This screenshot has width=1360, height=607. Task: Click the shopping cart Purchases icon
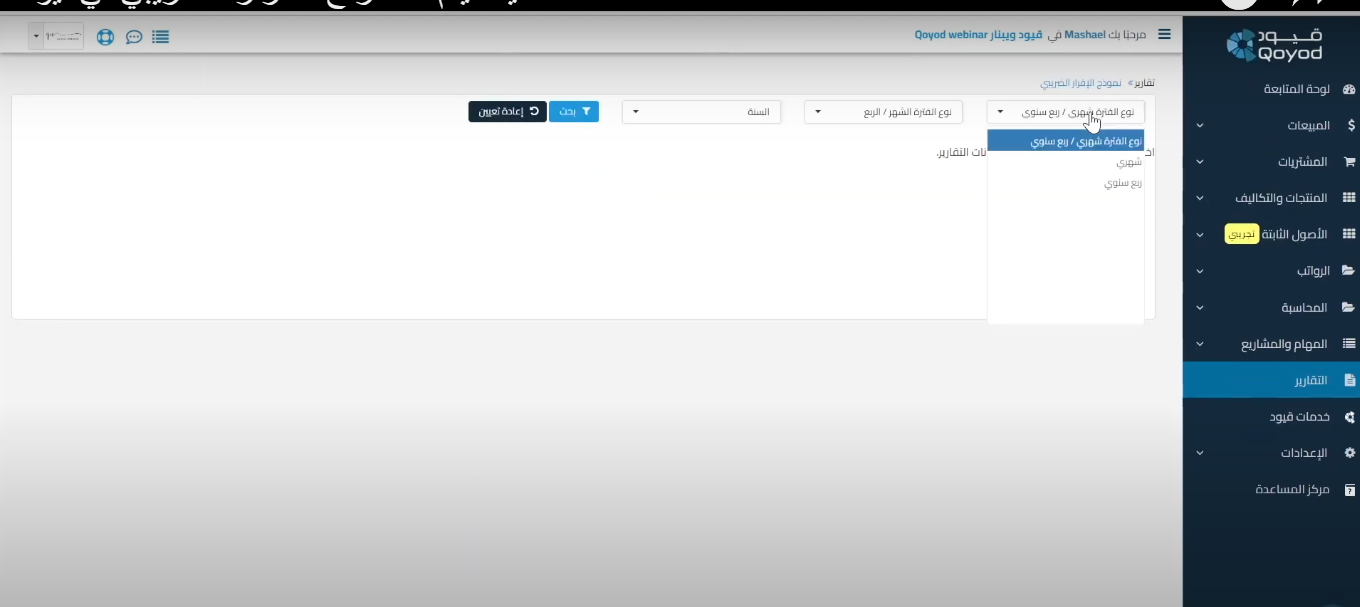click(1348, 162)
